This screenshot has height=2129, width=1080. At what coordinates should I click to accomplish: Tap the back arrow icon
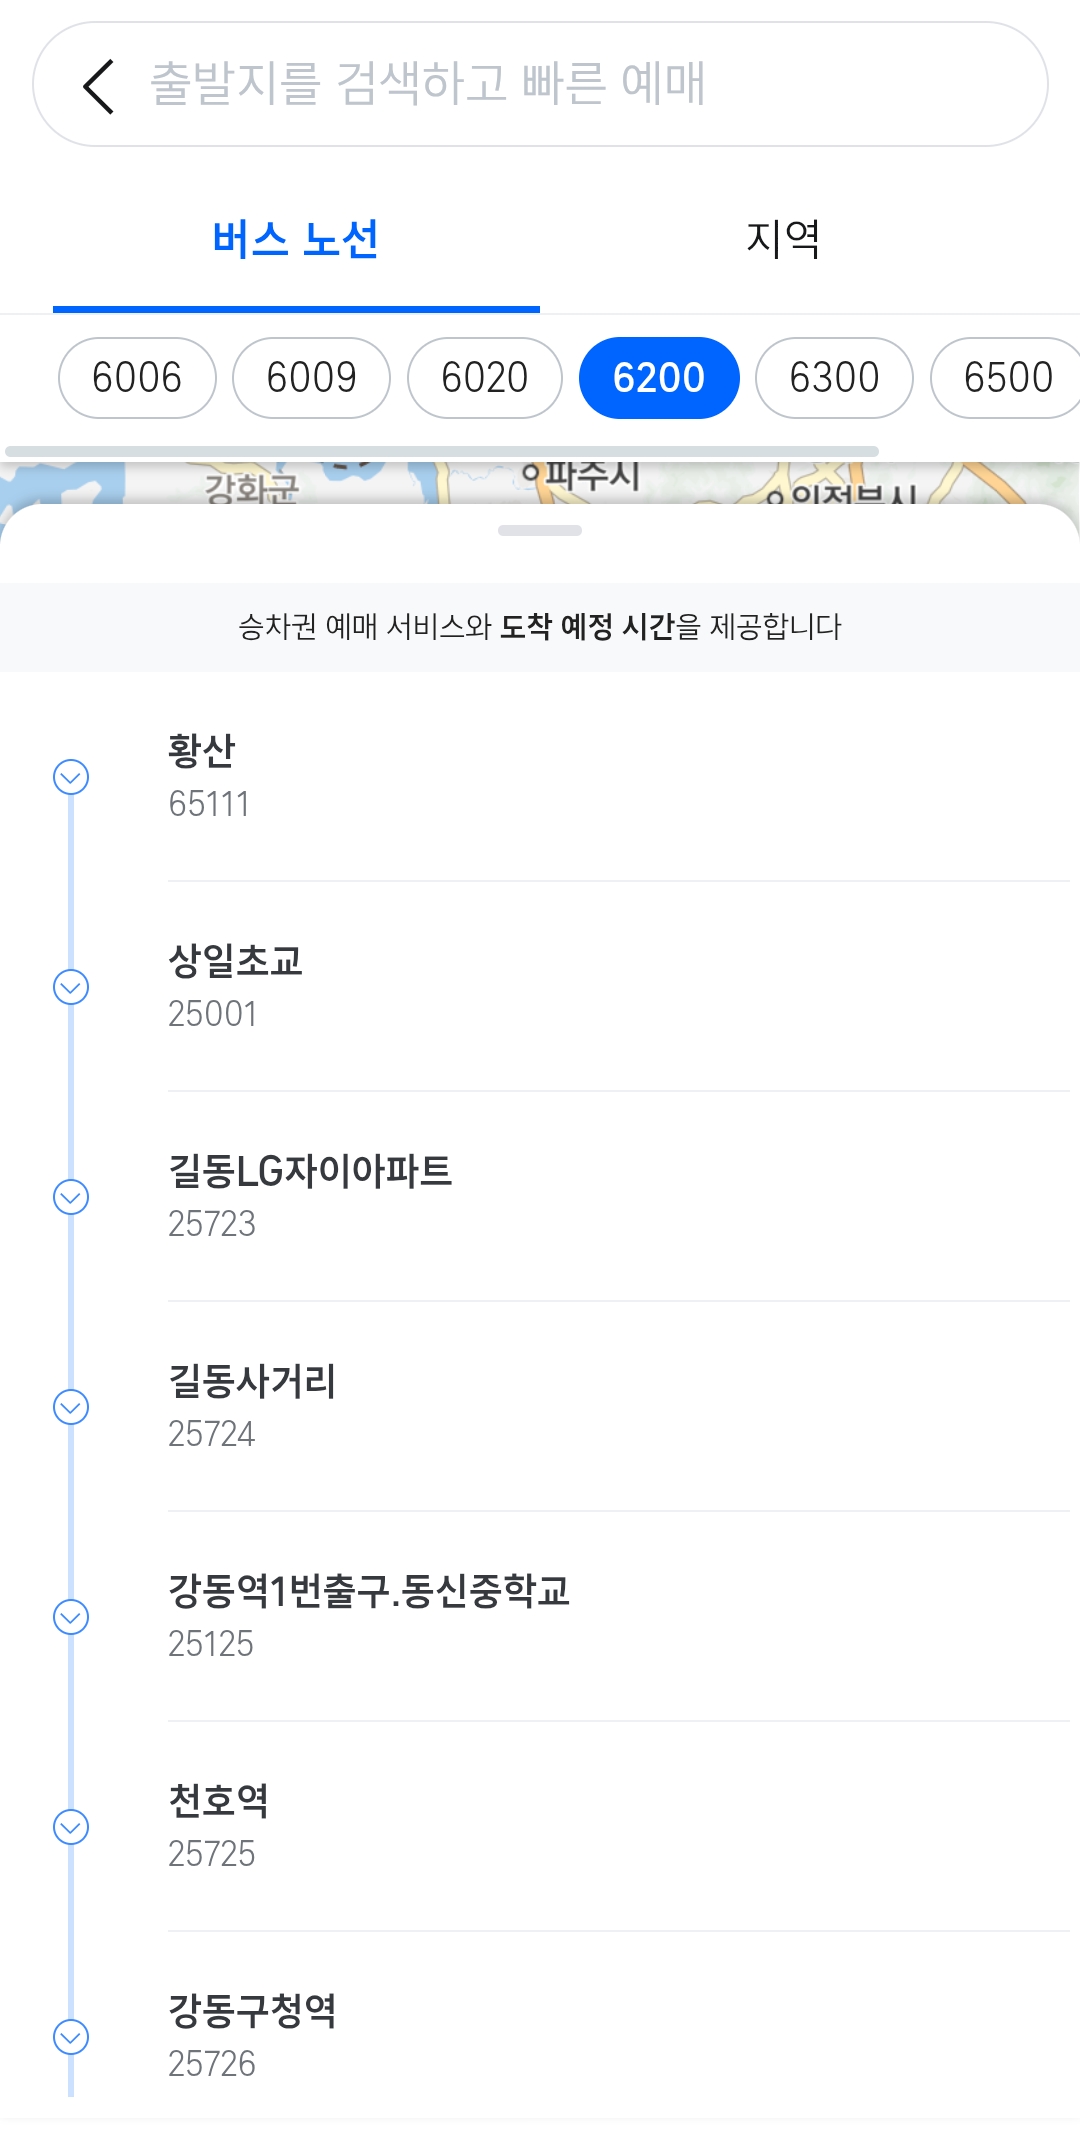click(98, 86)
